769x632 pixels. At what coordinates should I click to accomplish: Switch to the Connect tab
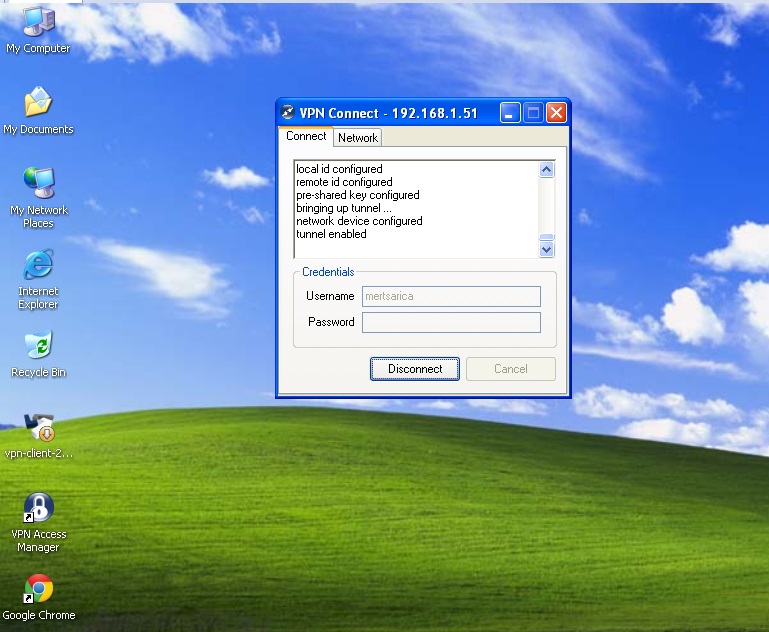coord(306,136)
